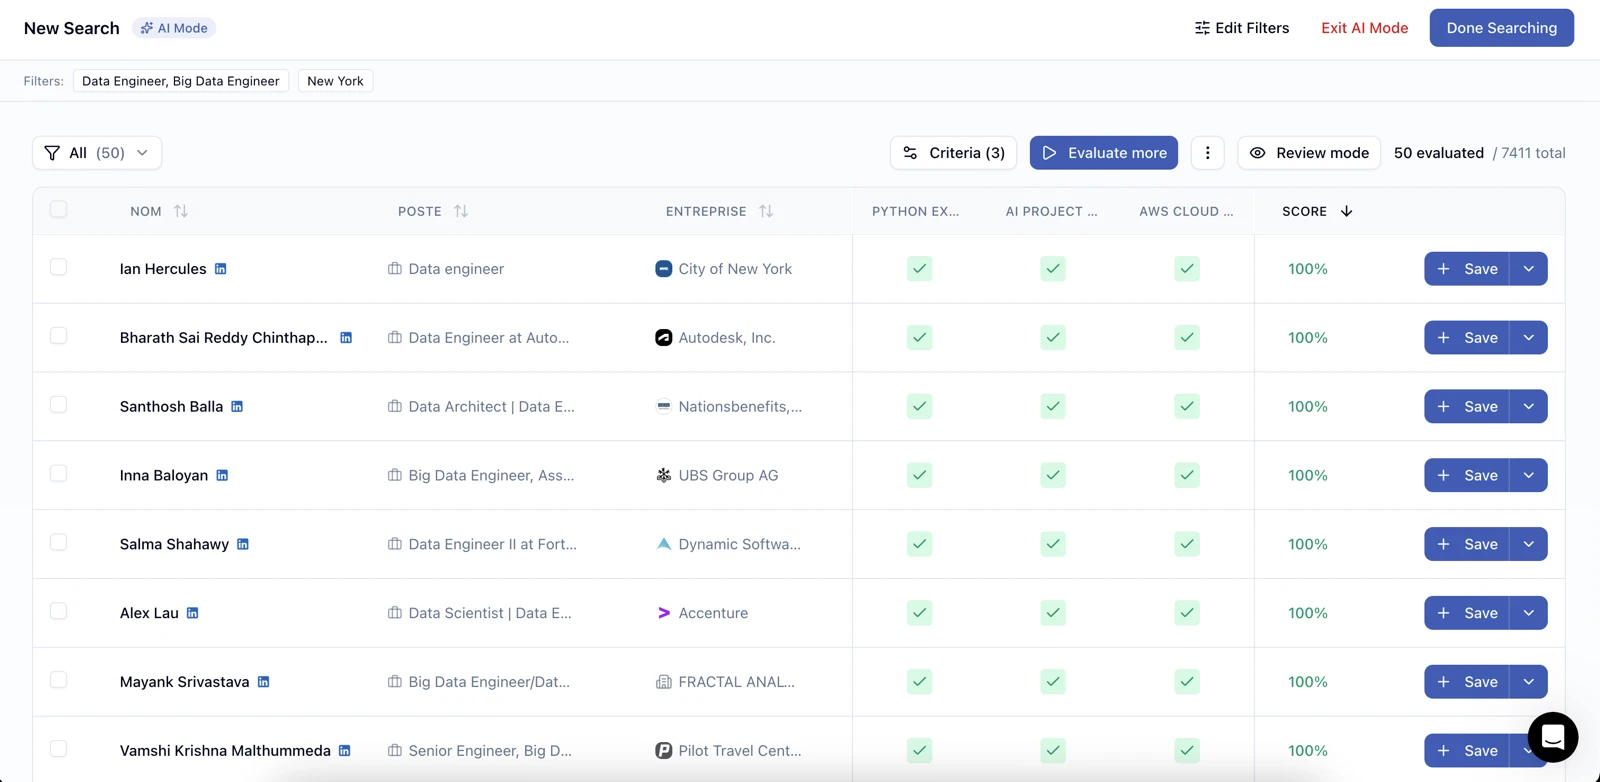
Task: Click the Data Engineer, Big Data Engineer filter
Action: [181, 81]
